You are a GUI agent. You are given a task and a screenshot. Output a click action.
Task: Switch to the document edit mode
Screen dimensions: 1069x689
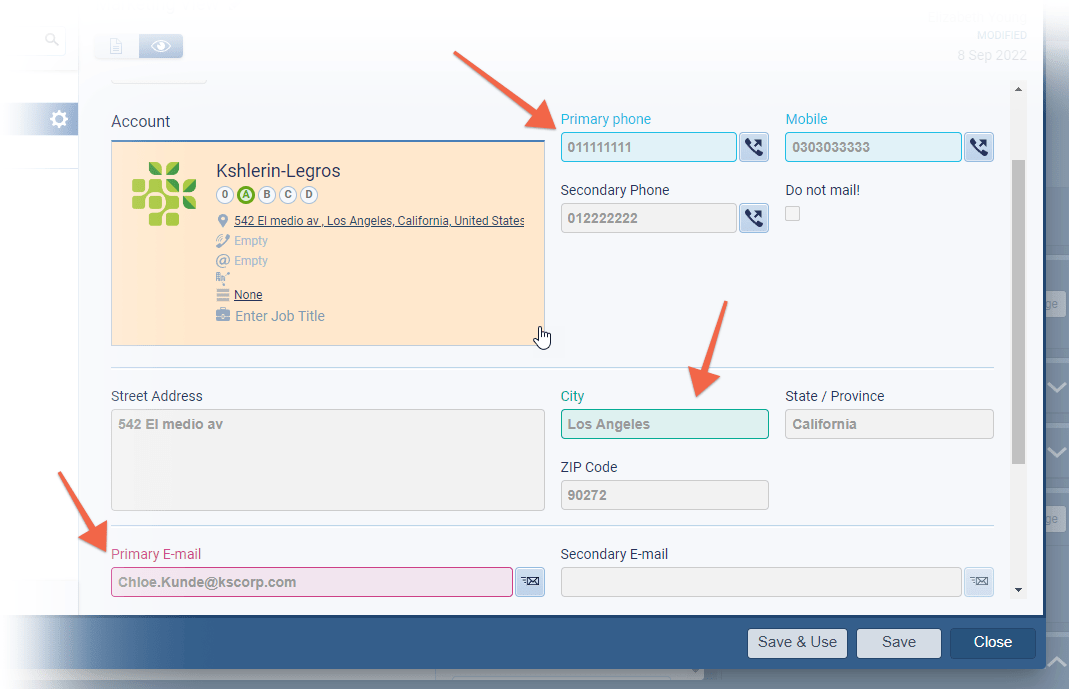pyautogui.click(x=117, y=46)
